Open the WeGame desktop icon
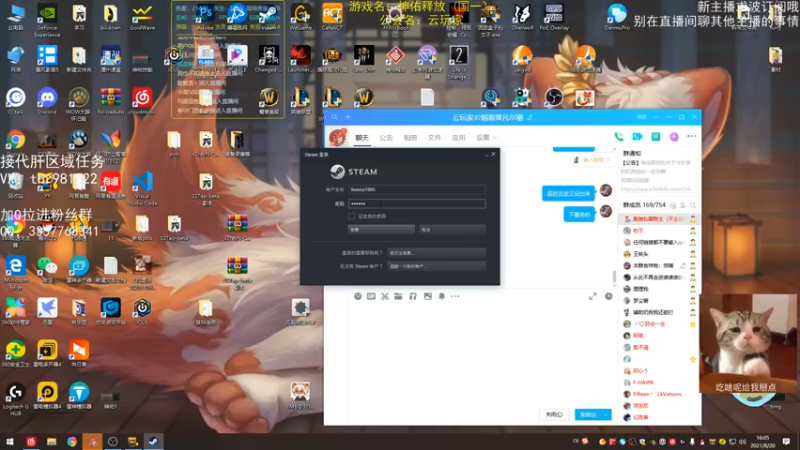The width and height of the screenshot is (800, 450). tap(301, 18)
